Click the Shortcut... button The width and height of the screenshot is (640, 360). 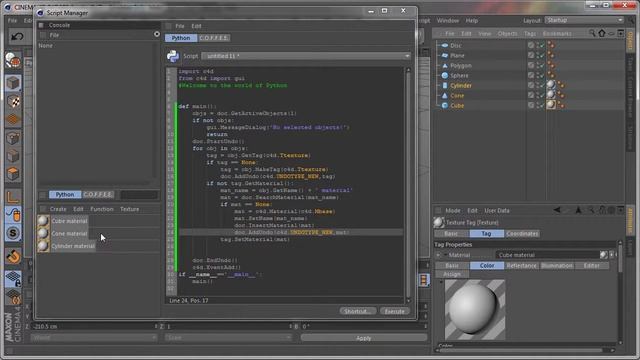pos(358,311)
